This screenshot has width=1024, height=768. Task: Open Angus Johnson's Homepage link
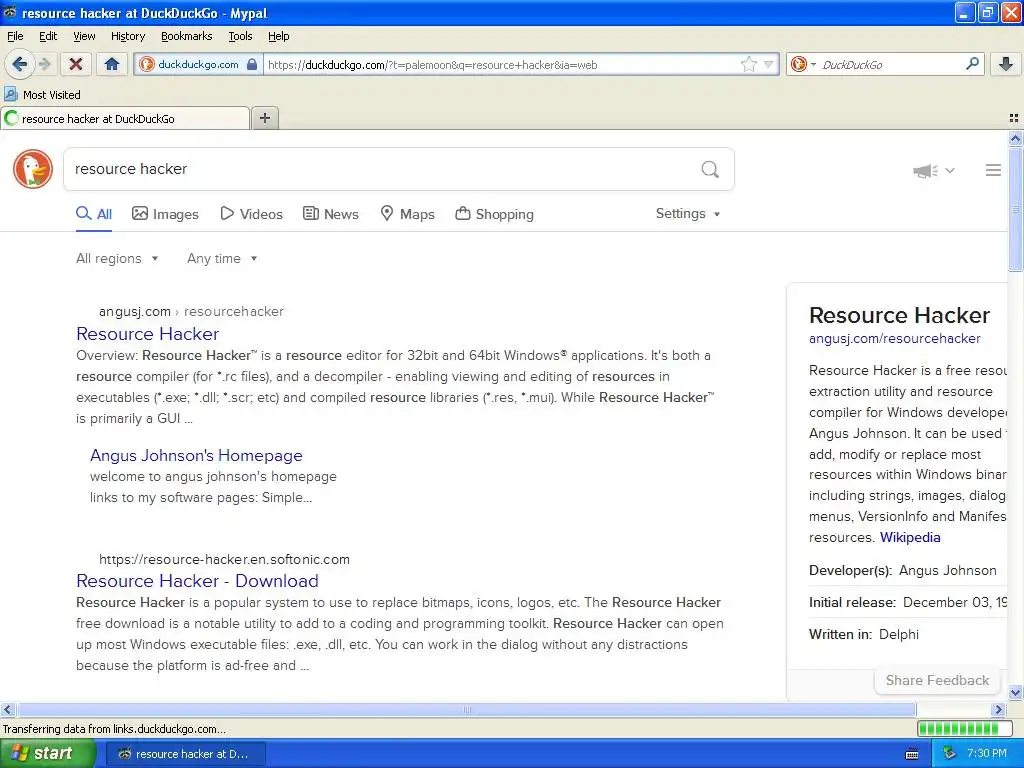[x=196, y=455]
